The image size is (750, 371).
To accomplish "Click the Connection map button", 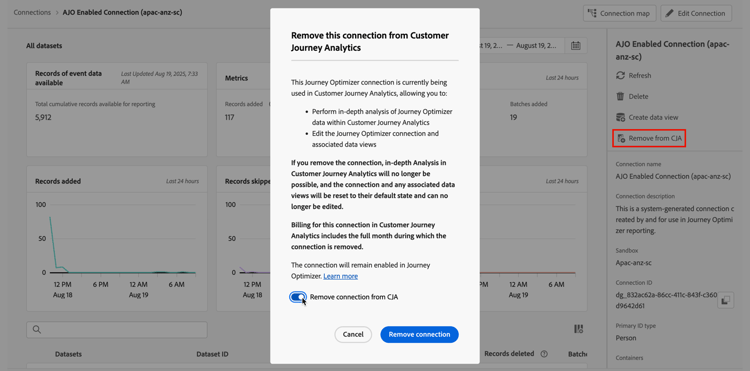I will coord(620,13).
